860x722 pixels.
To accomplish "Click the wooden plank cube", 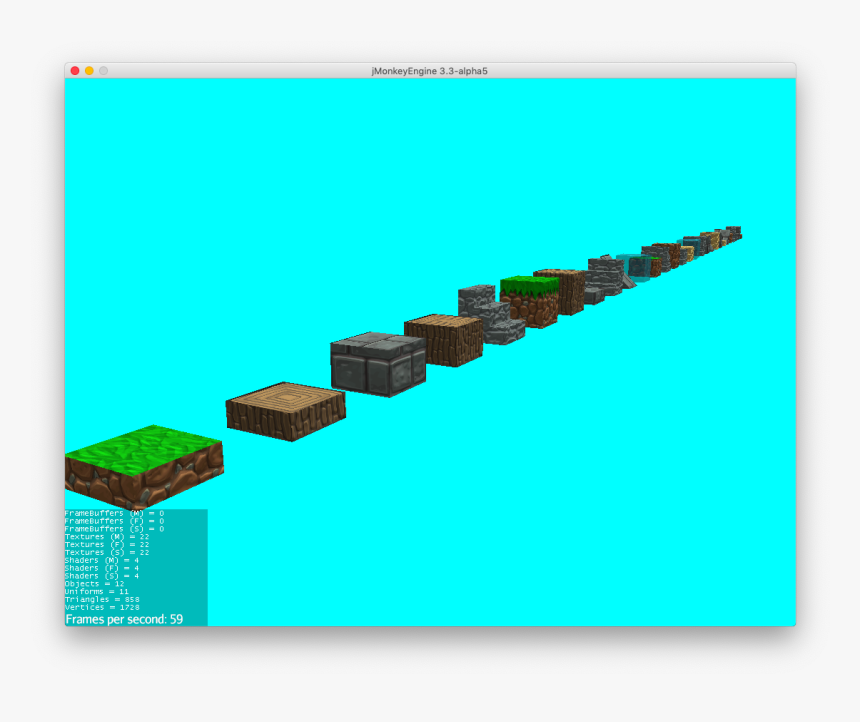I will coord(444,340).
